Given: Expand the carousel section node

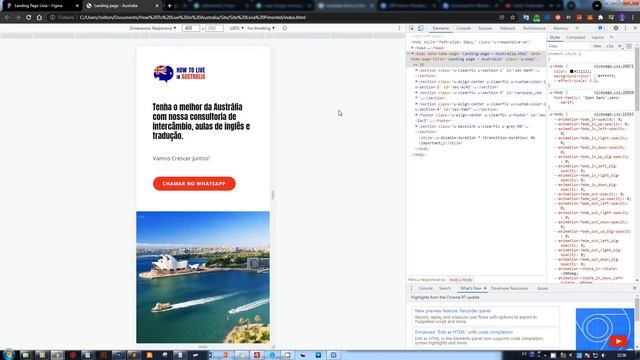Looking at the screenshot, I should (x=416, y=93).
